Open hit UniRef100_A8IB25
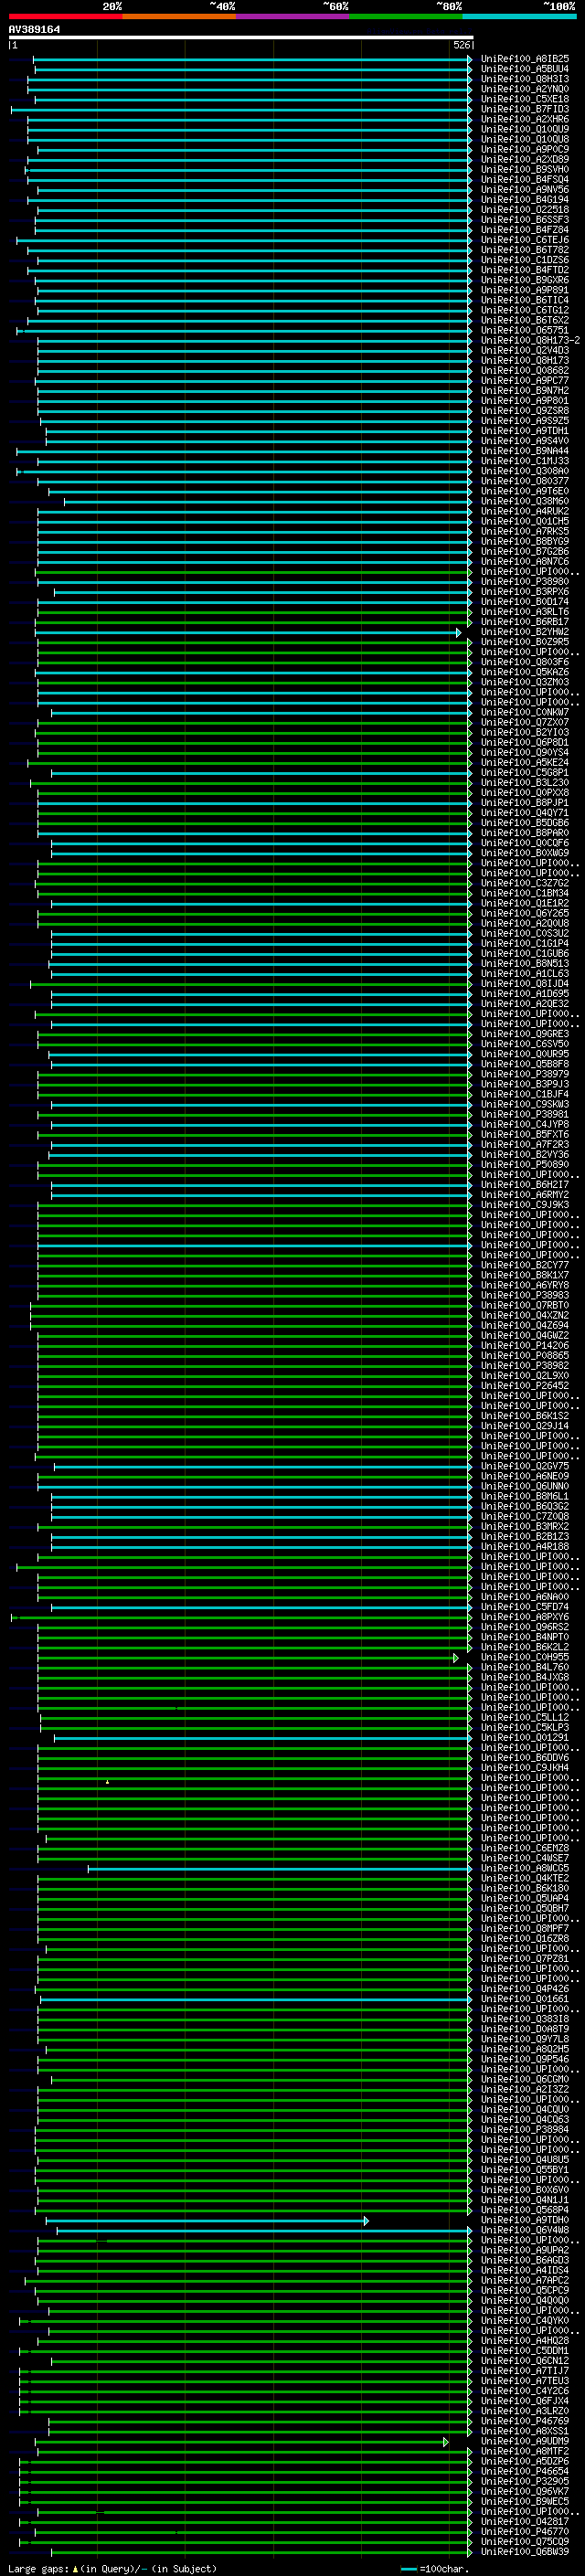 pyautogui.click(x=524, y=59)
